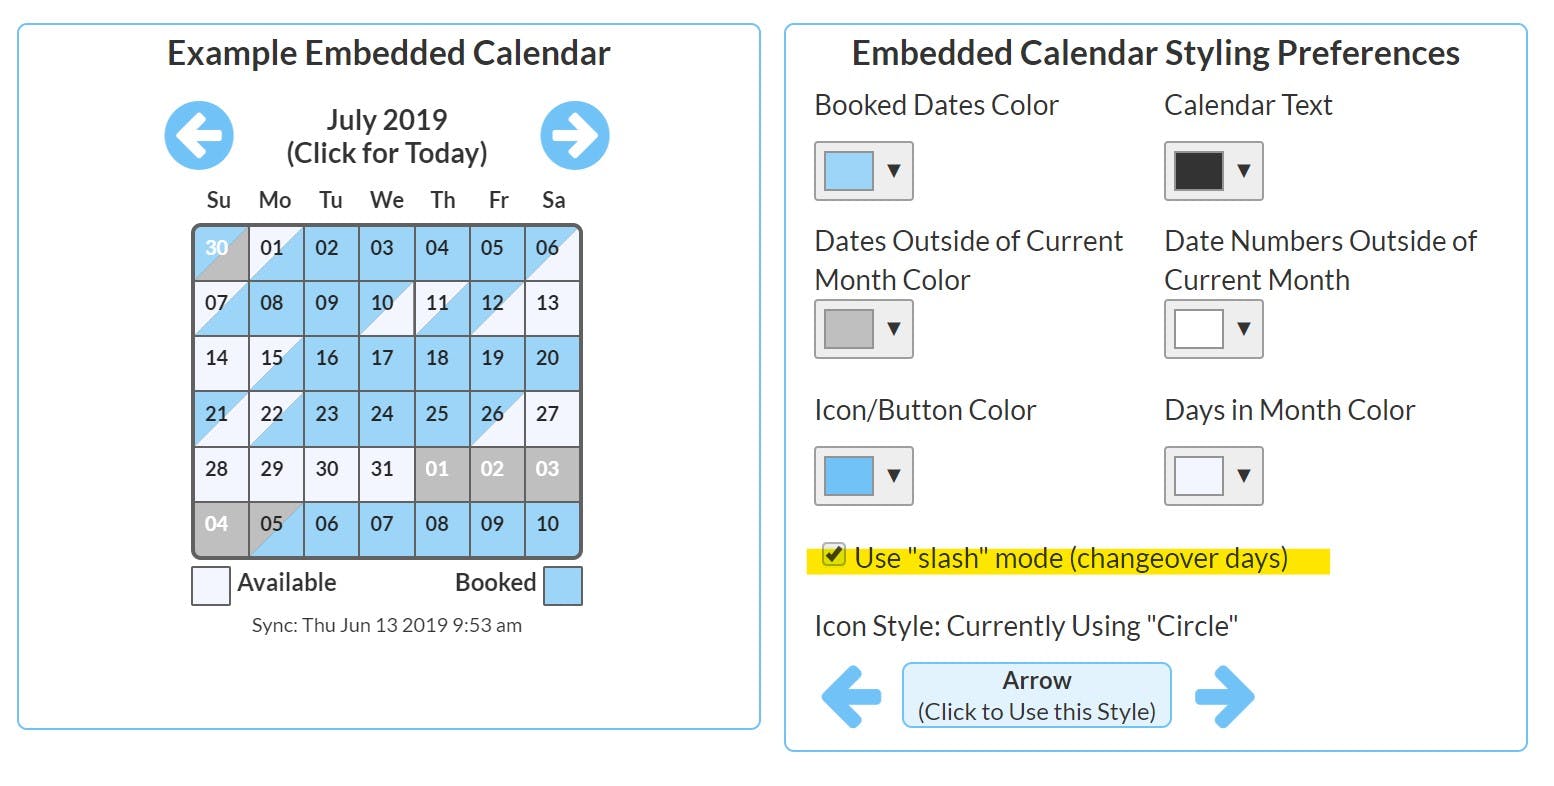Image resolution: width=1554 pixels, height=786 pixels.
Task: Open the Booked Dates Color dropdown
Action: [895, 170]
